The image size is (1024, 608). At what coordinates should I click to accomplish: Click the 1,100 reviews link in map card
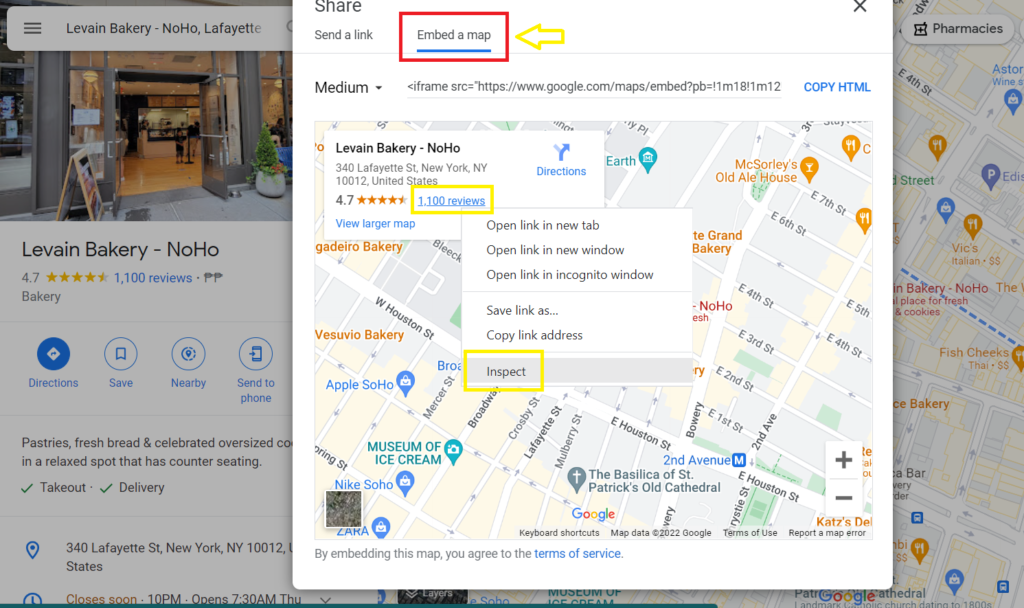tap(451, 201)
